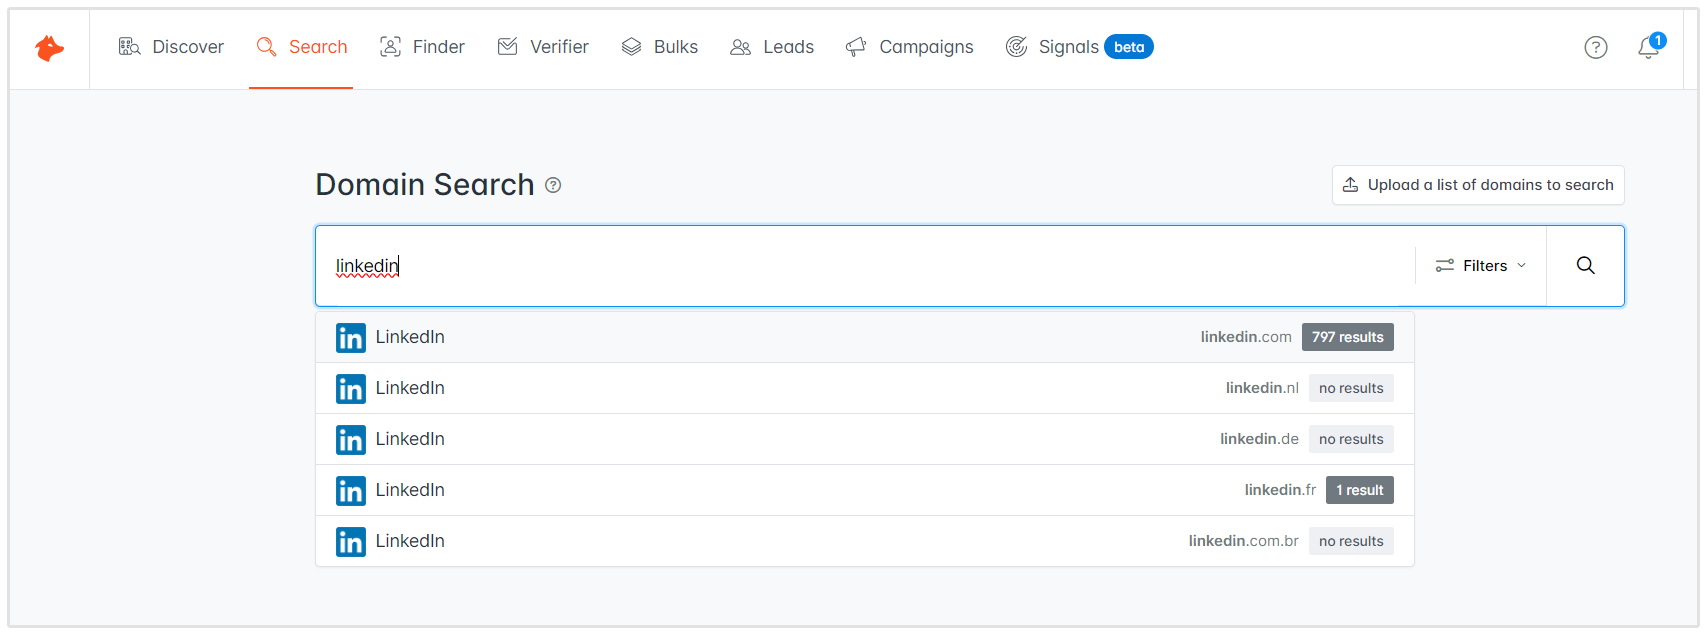The image size is (1707, 635).
Task: Click the LinkedIn logo beside linkedin.com suggestion
Action: [x=351, y=338]
